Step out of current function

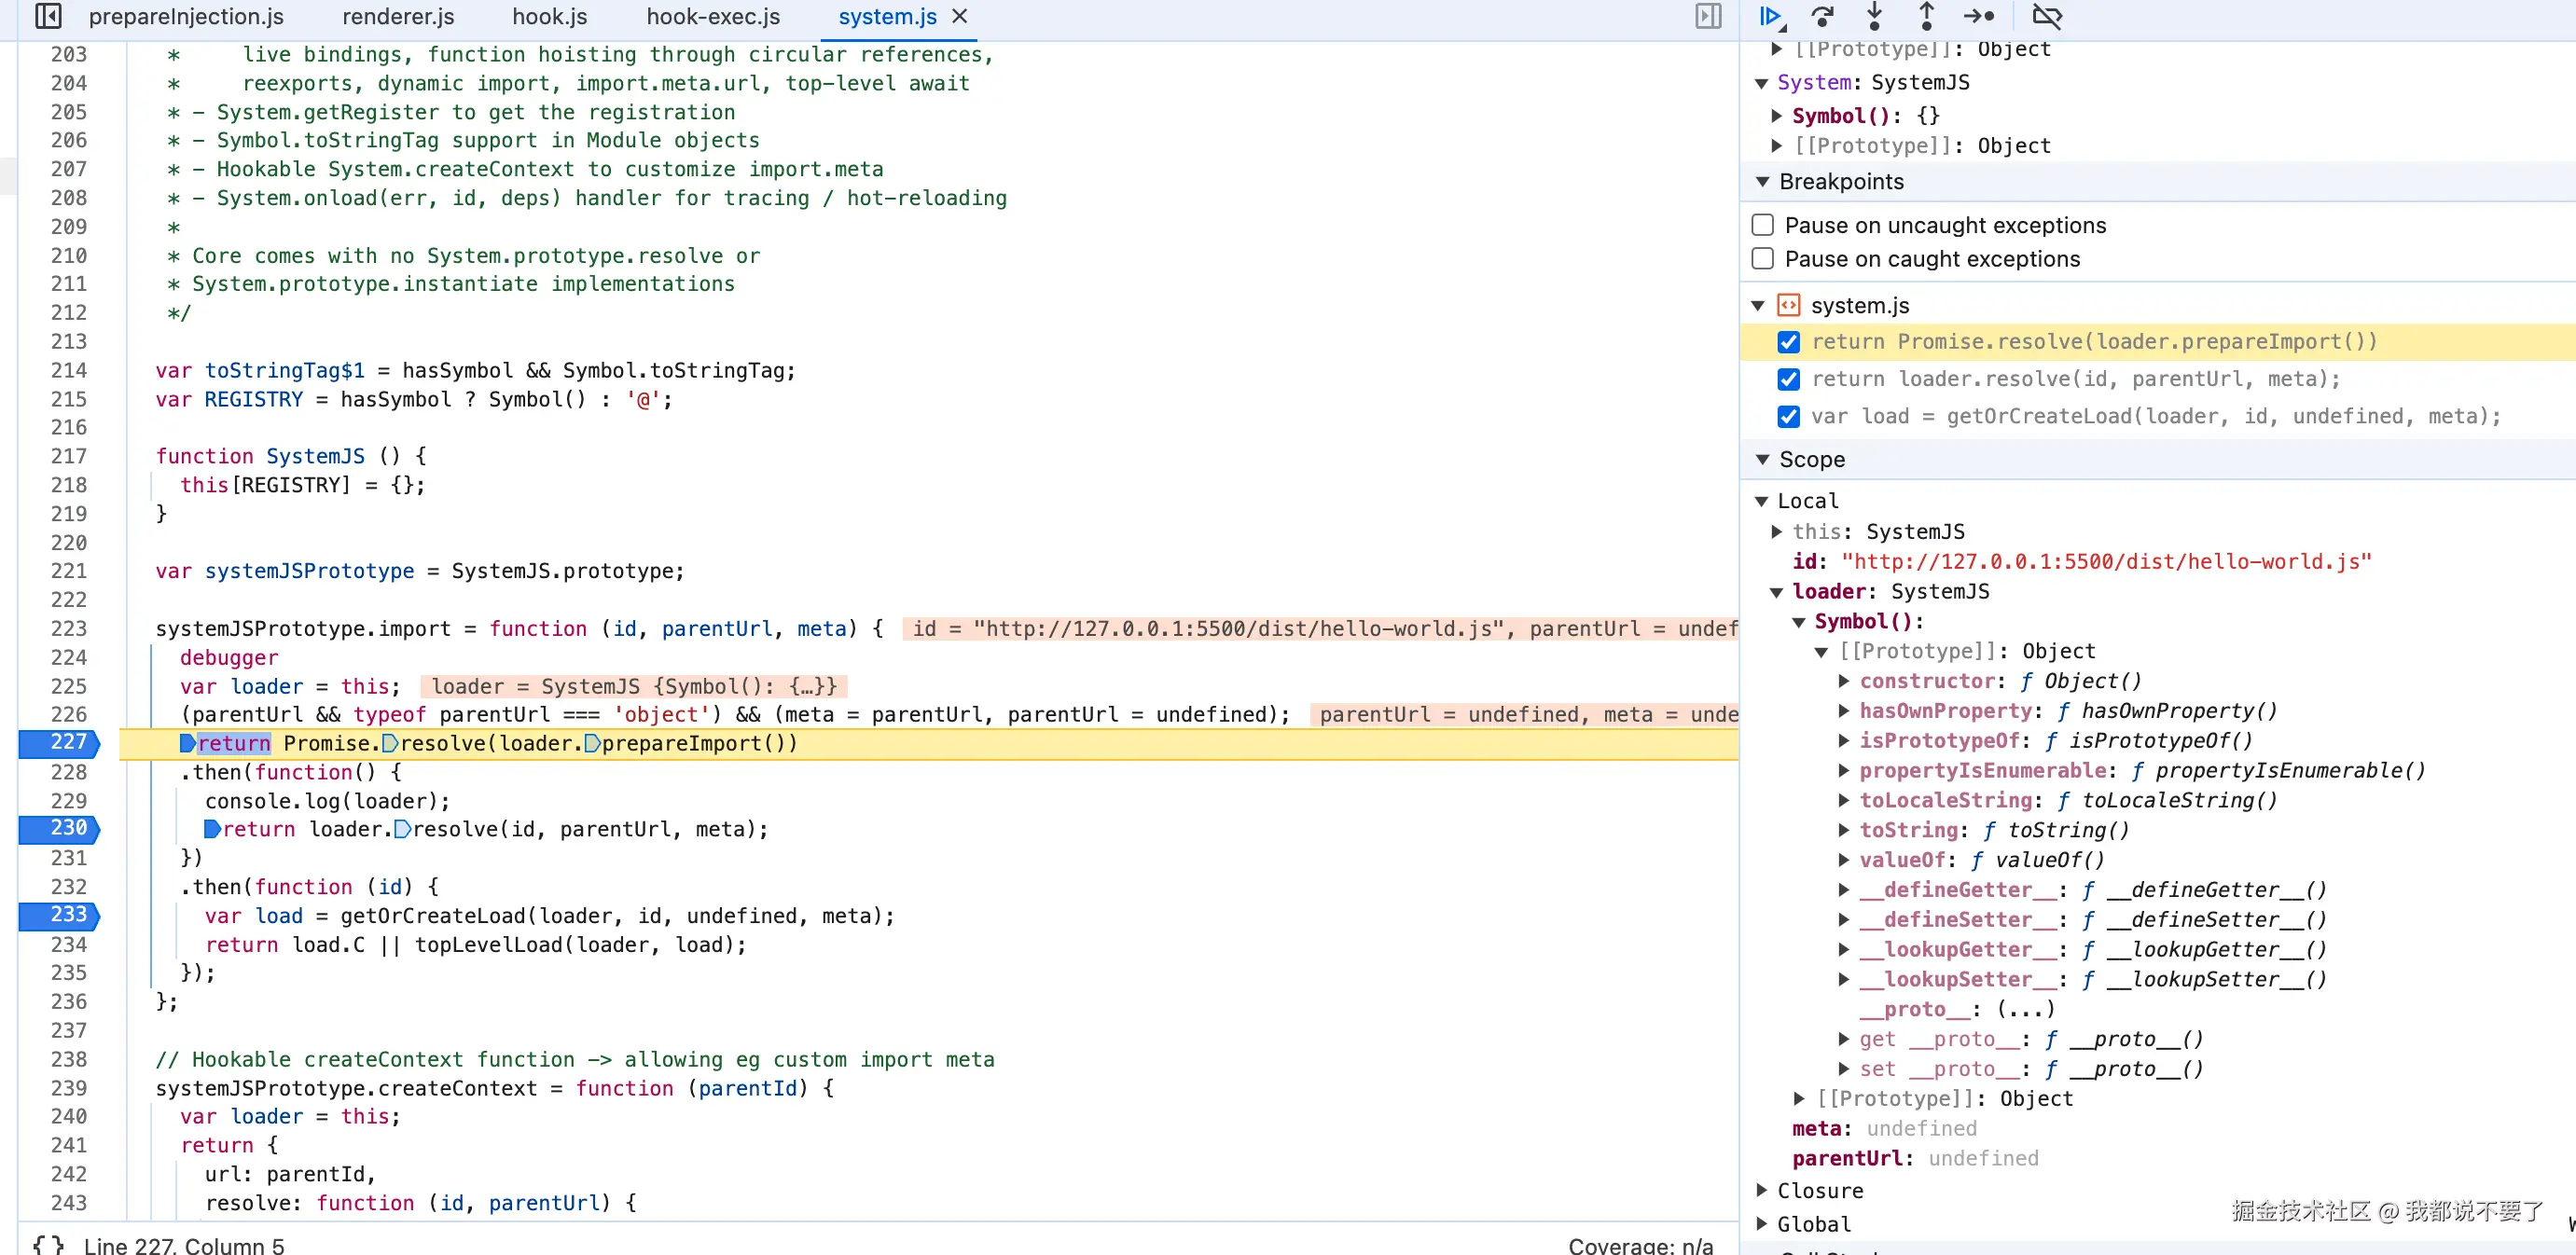coord(1926,16)
